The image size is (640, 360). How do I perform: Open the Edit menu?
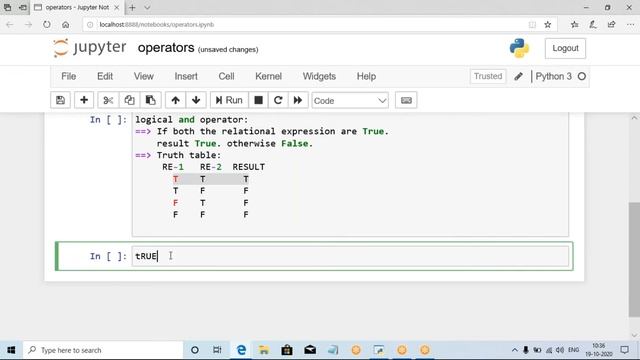tap(105, 76)
